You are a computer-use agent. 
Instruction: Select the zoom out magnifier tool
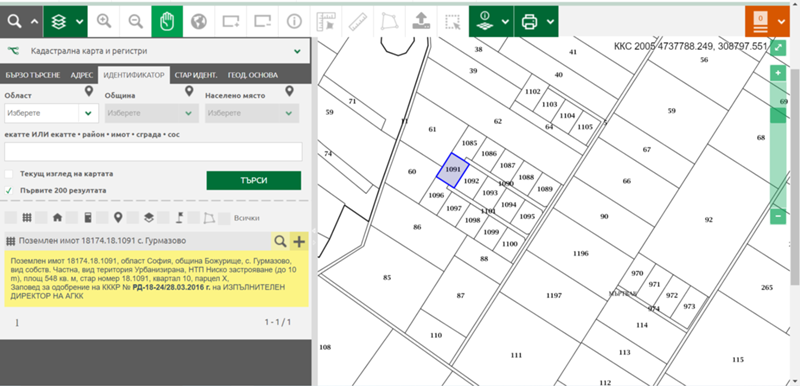[x=135, y=21]
